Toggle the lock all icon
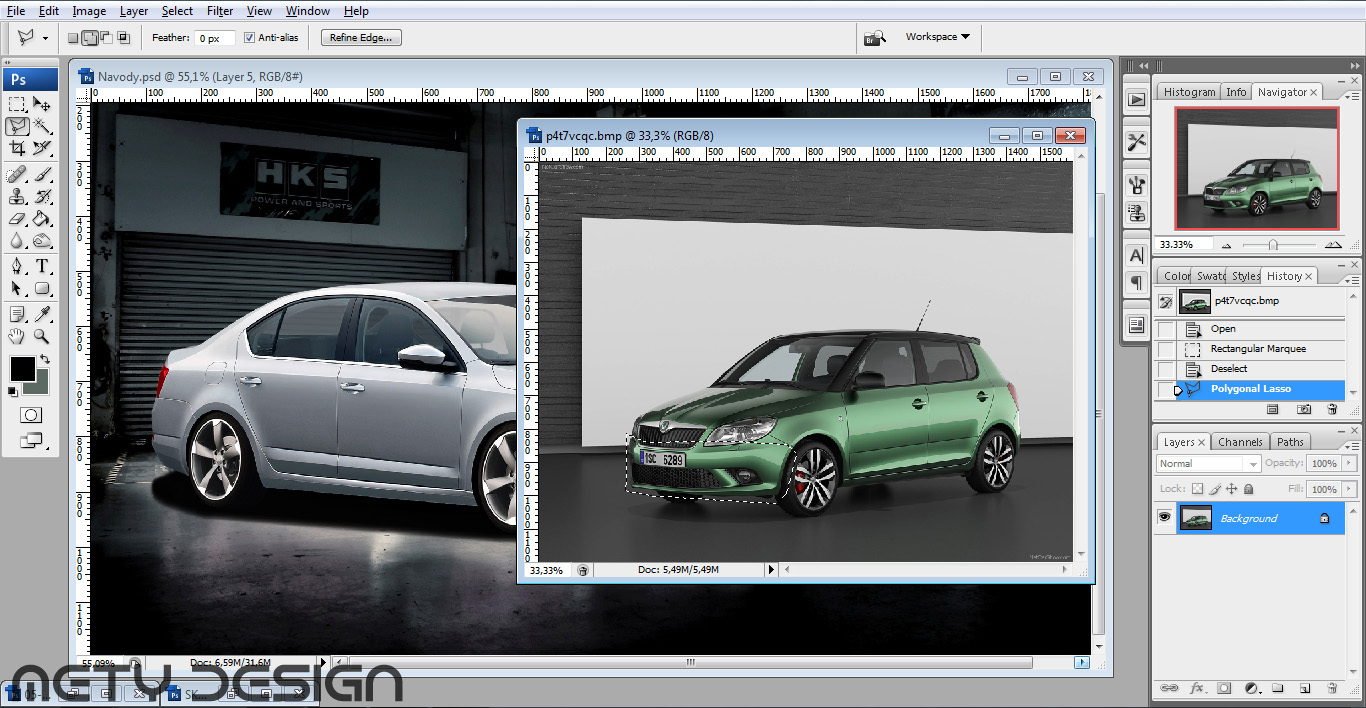Image resolution: width=1366 pixels, height=708 pixels. 1250,489
